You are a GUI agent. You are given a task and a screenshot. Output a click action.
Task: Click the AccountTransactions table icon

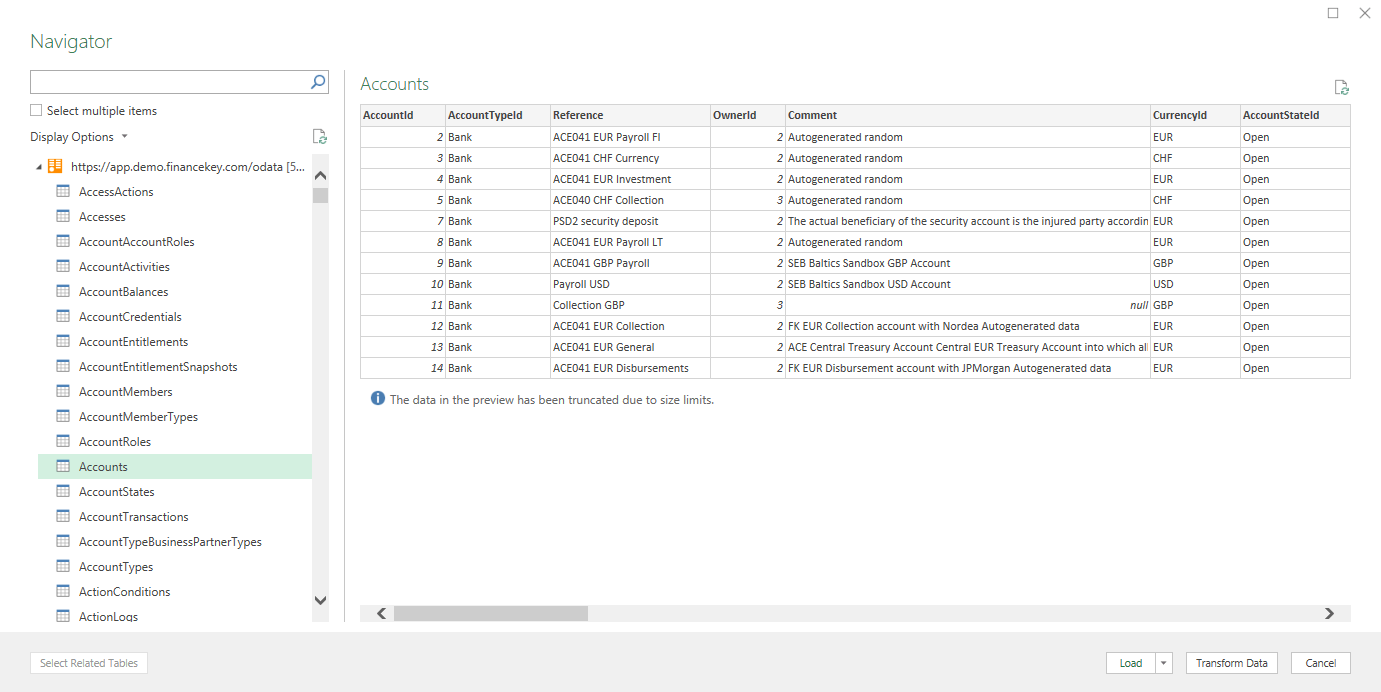63,517
